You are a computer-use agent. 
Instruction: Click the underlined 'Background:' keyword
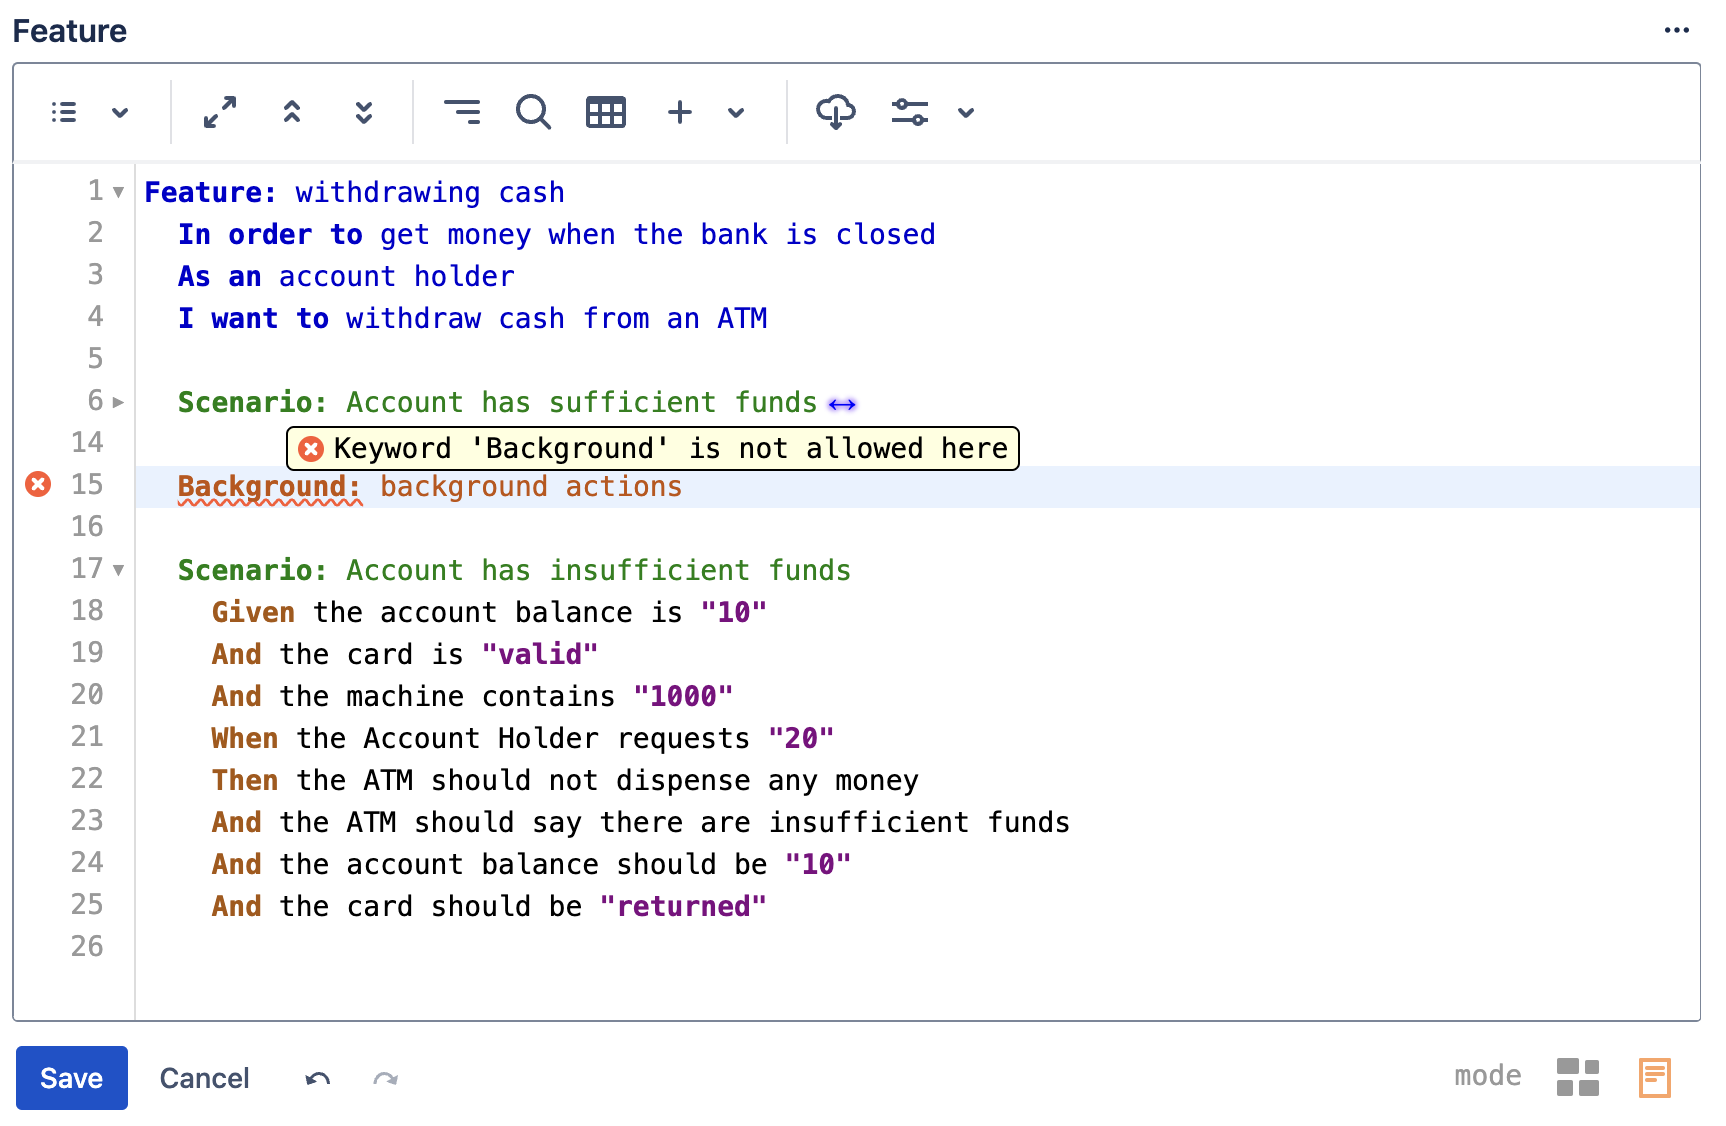[270, 487]
